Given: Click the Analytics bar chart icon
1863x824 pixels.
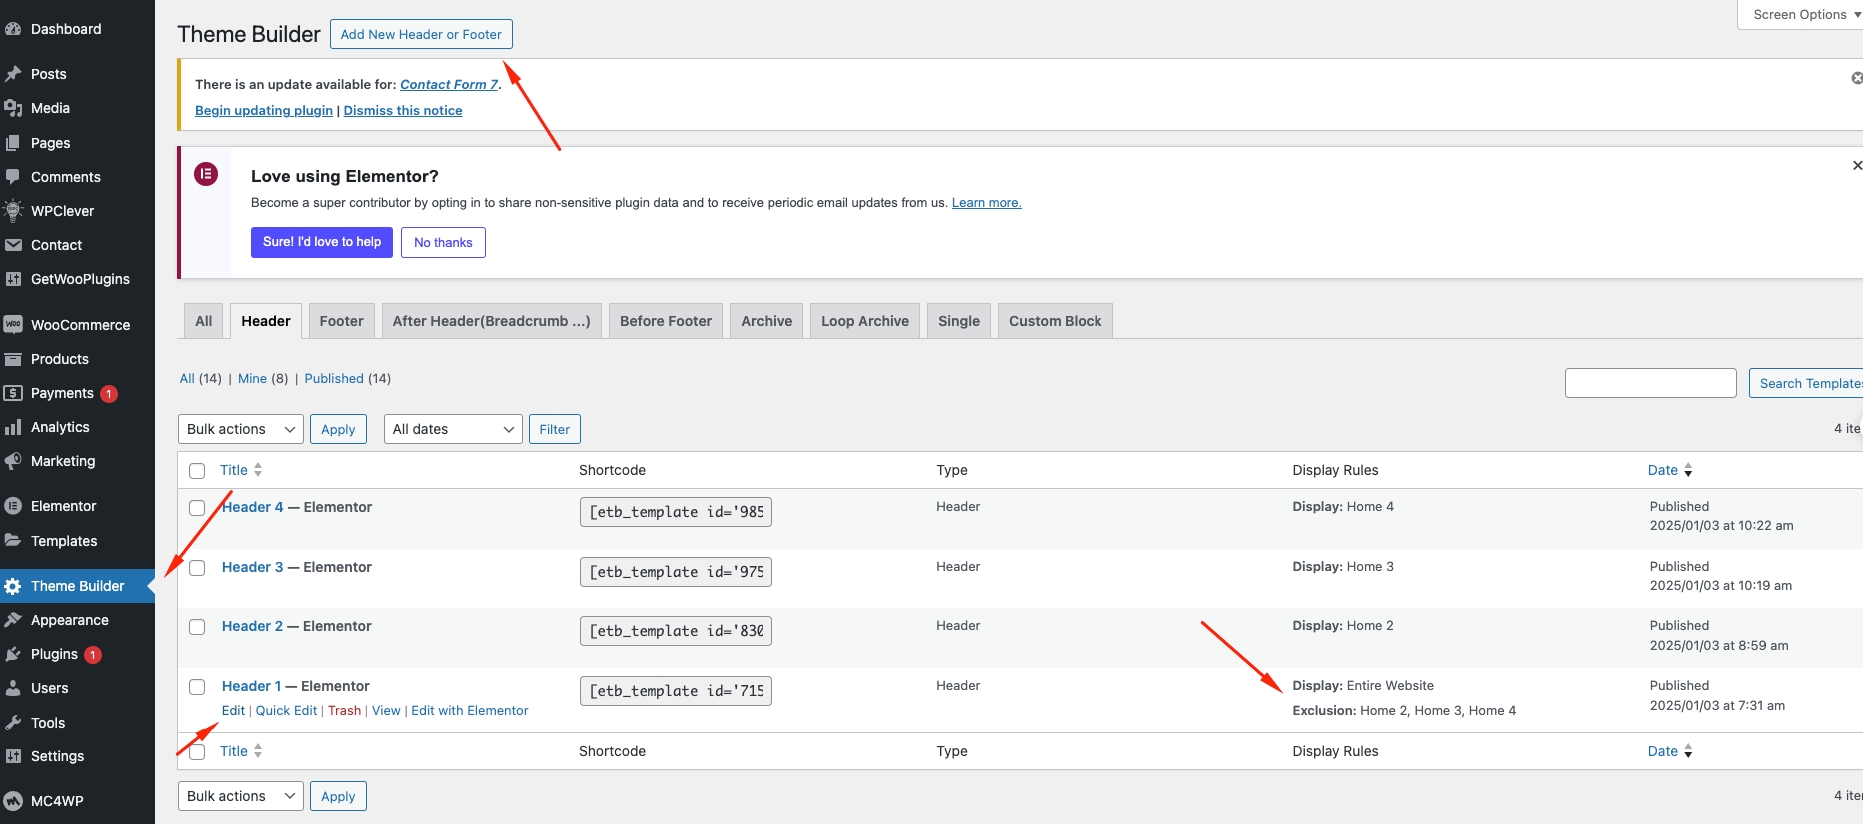Looking at the screenshot, I should click(13, 427).
